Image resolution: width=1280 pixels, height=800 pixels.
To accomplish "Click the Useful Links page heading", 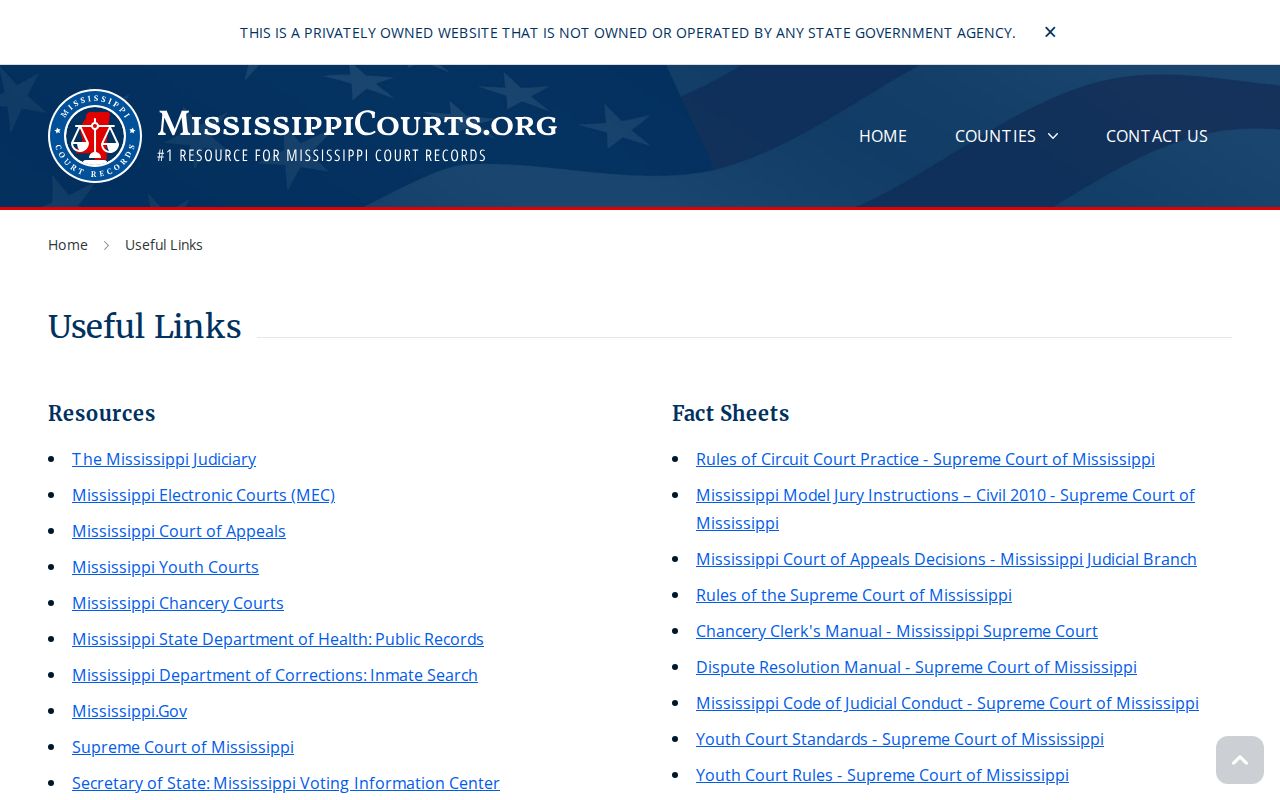I will 145,327.
